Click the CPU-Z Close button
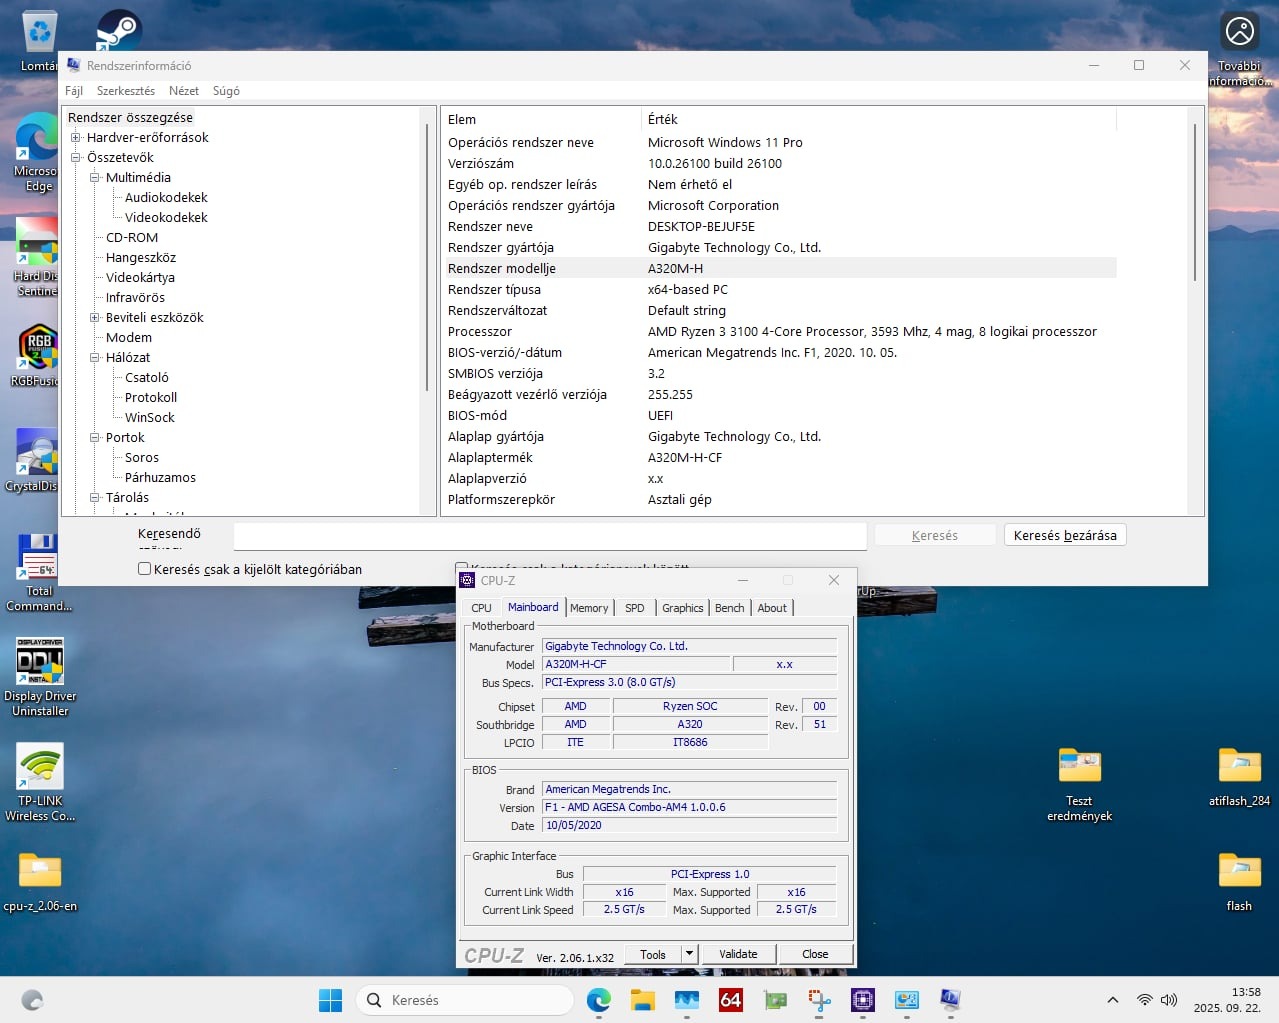This screenshot has width=1279, height=1023. [x=815, y=954]
